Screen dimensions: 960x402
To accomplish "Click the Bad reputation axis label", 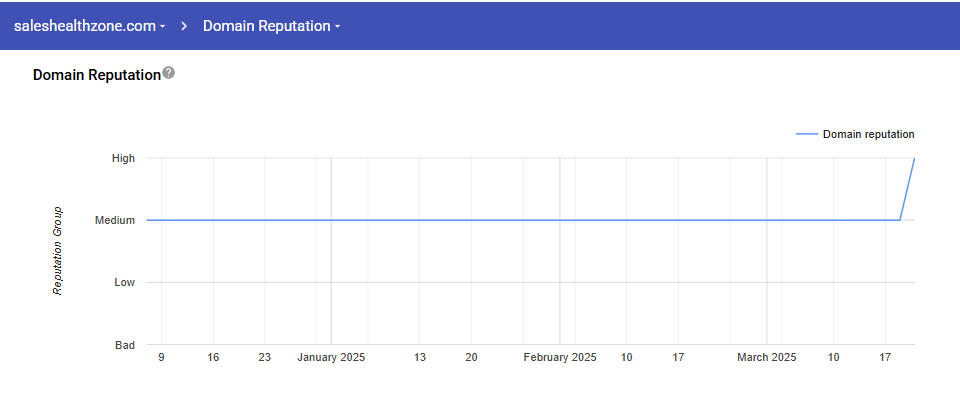I will coord(125,345).
